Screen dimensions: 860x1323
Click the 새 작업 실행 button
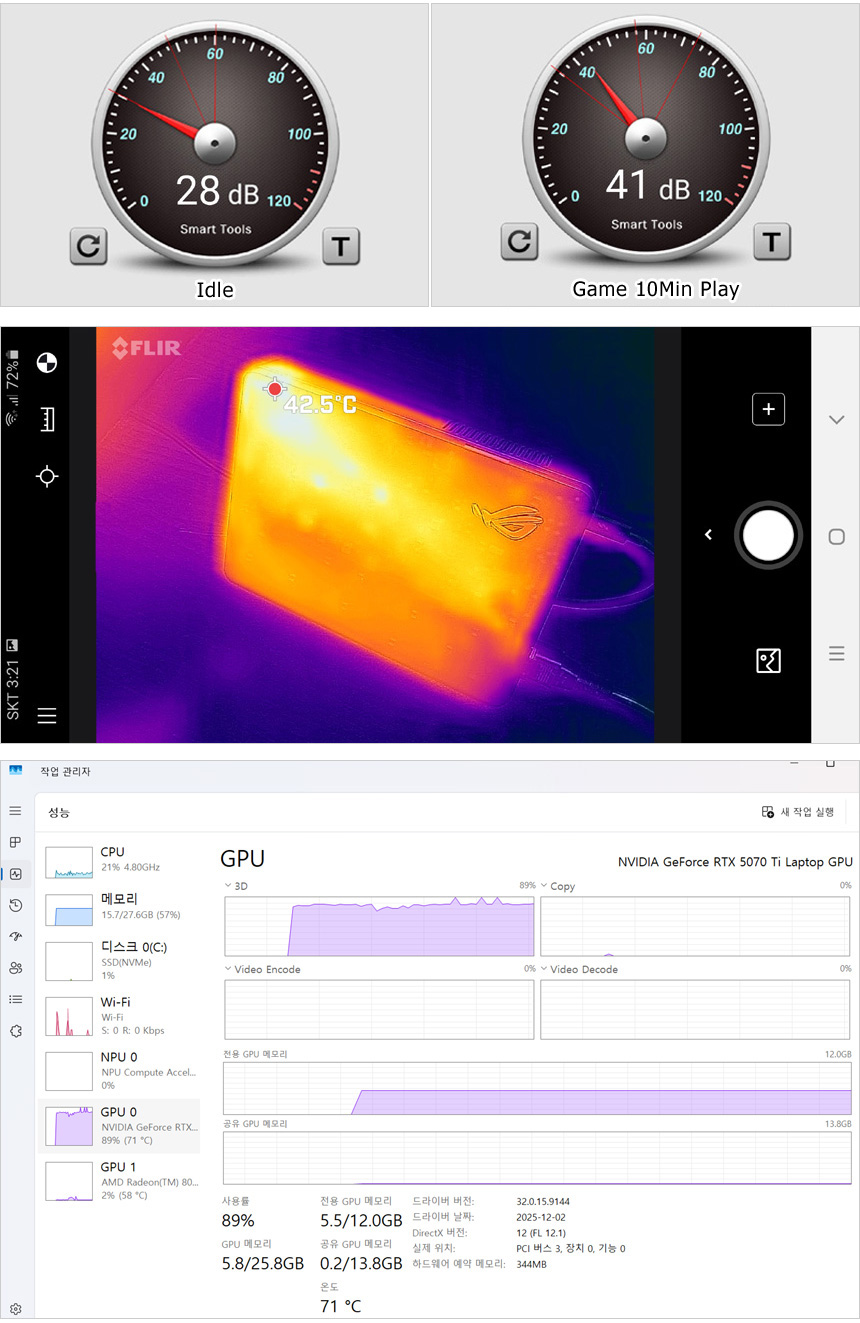(798, 812)
